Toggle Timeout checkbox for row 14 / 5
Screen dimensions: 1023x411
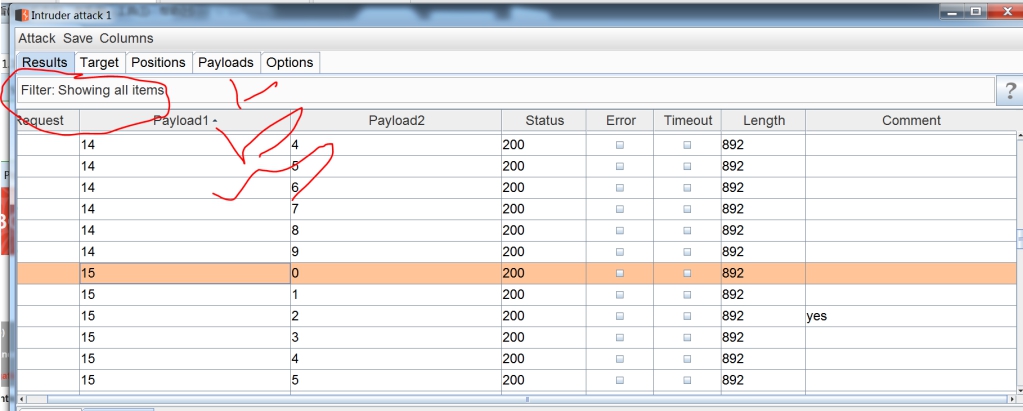coord(687,166)
